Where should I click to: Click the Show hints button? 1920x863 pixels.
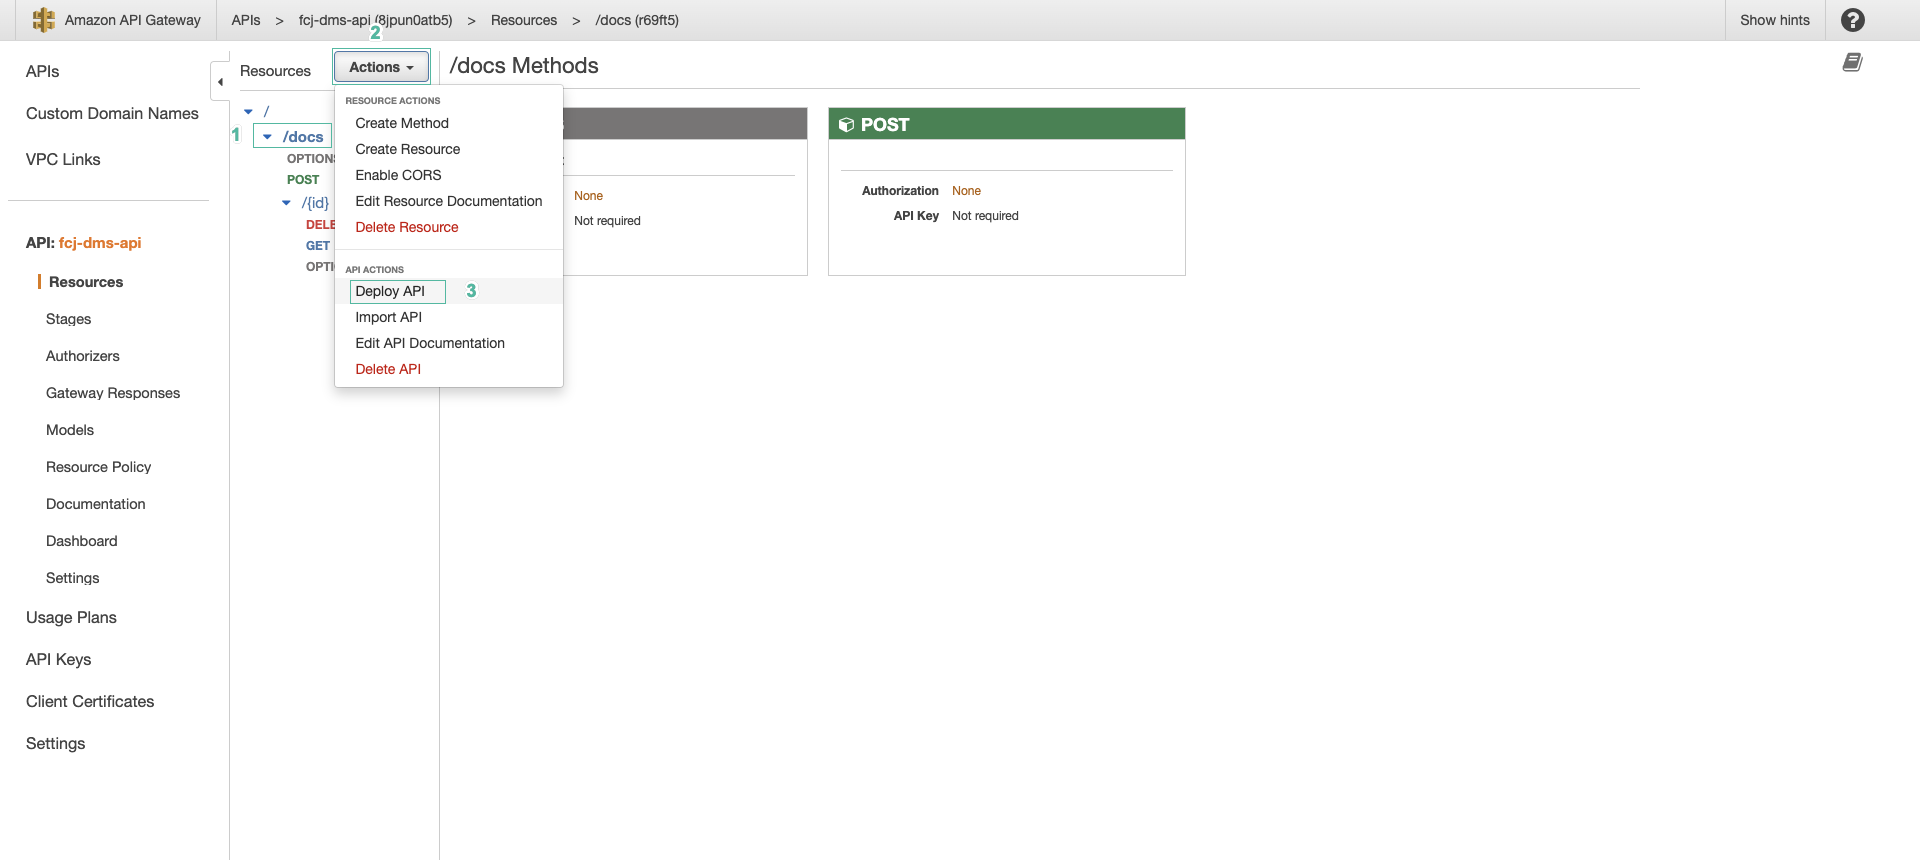pyautogui.click(x=1774, y=20)
